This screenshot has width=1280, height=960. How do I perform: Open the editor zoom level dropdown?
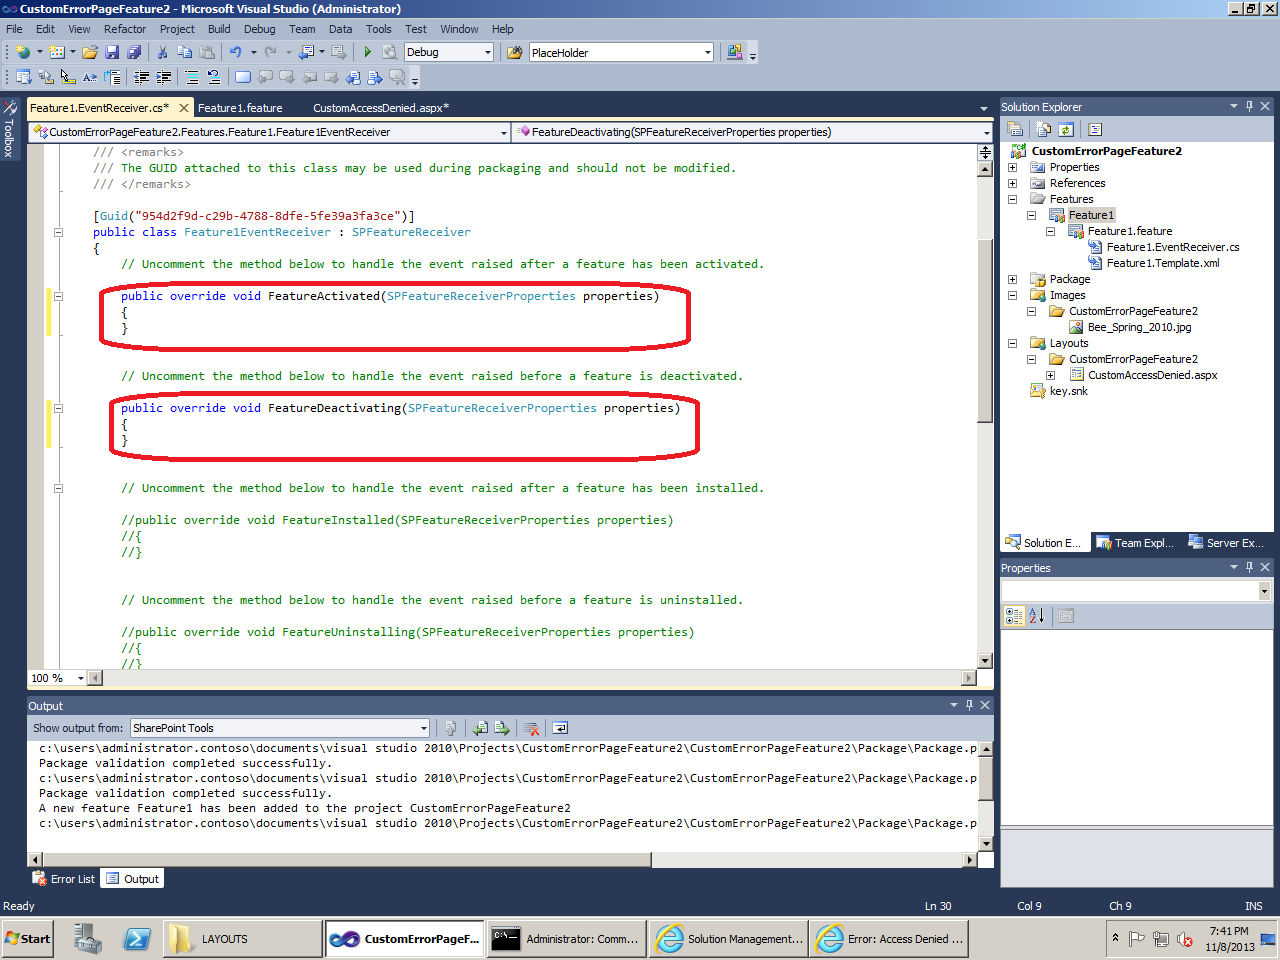[x=81, y=678]
